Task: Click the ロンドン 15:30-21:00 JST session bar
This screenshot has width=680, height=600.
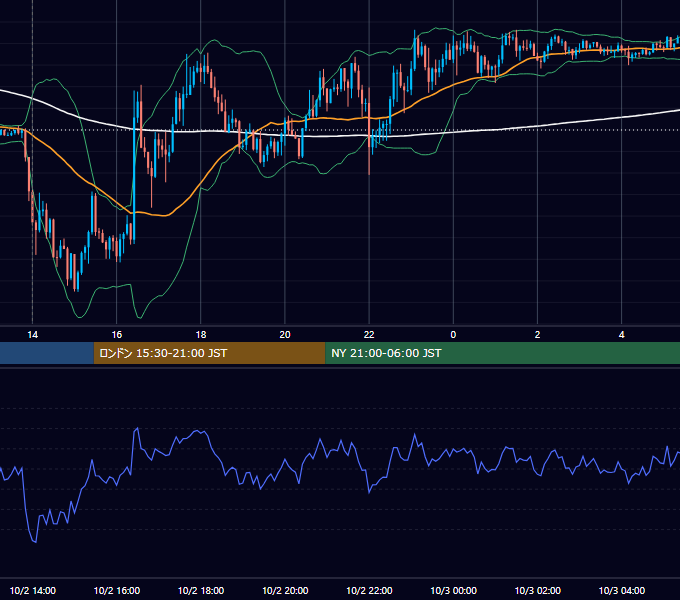Action: tap(209, 353)
